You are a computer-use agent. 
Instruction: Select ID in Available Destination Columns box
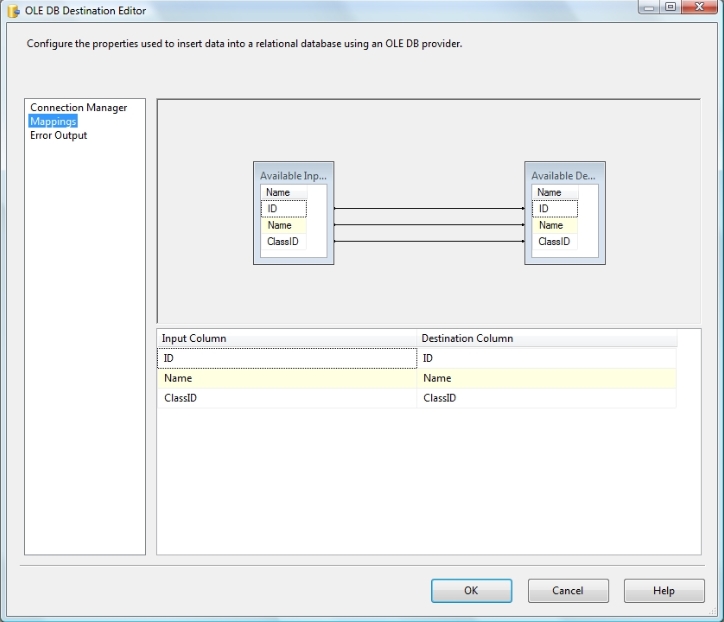[x=555, y=209]
